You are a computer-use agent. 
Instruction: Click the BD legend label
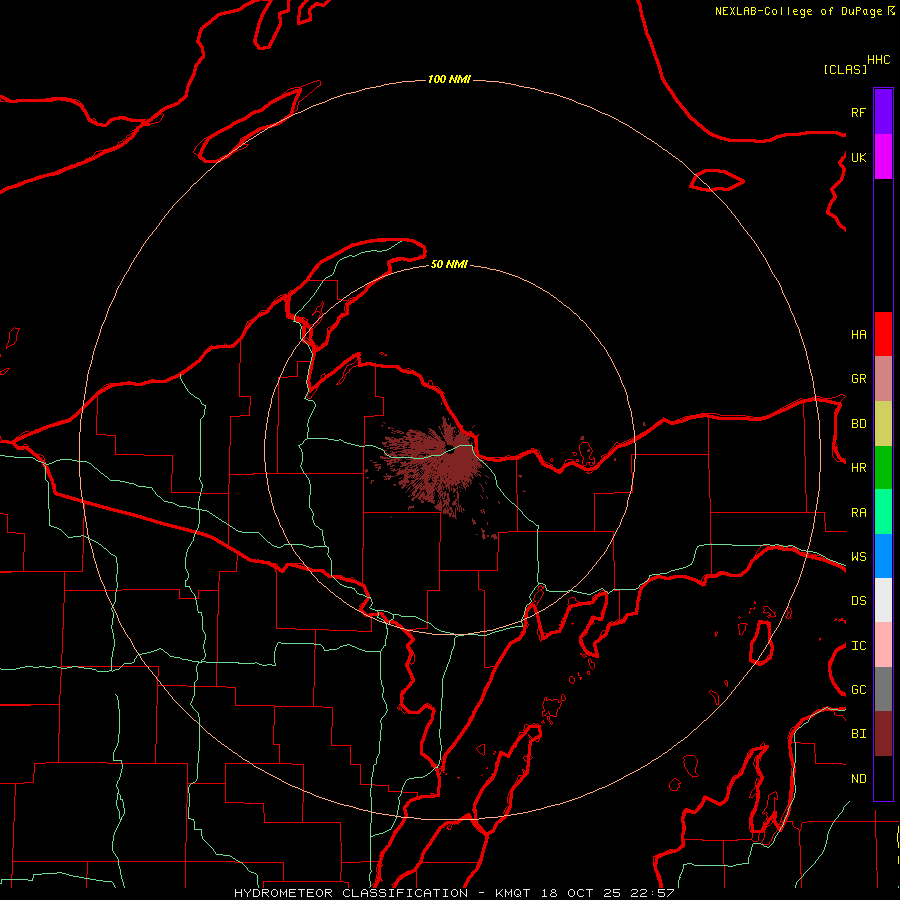coord(858,424)
